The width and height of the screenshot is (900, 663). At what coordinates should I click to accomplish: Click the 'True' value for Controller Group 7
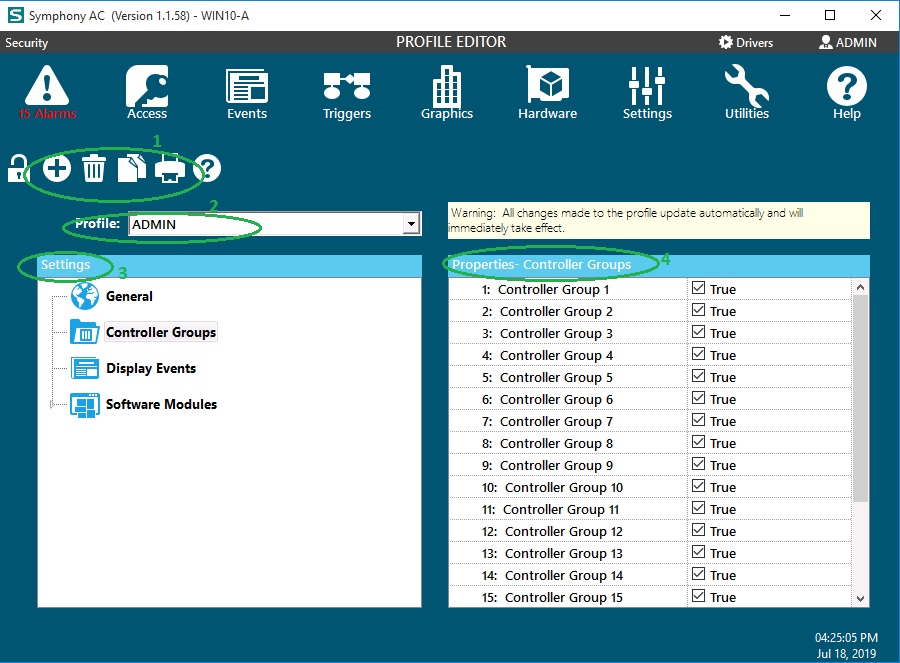point(723,421)
